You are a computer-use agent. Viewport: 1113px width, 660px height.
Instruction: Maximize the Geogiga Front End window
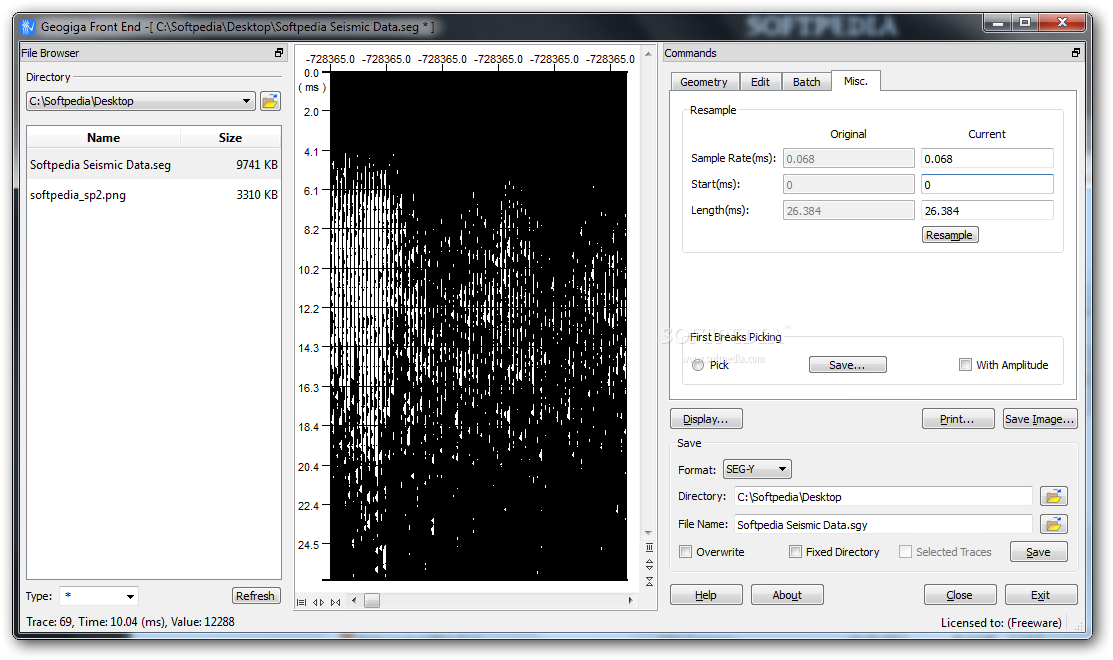[x=1025, y=23]
